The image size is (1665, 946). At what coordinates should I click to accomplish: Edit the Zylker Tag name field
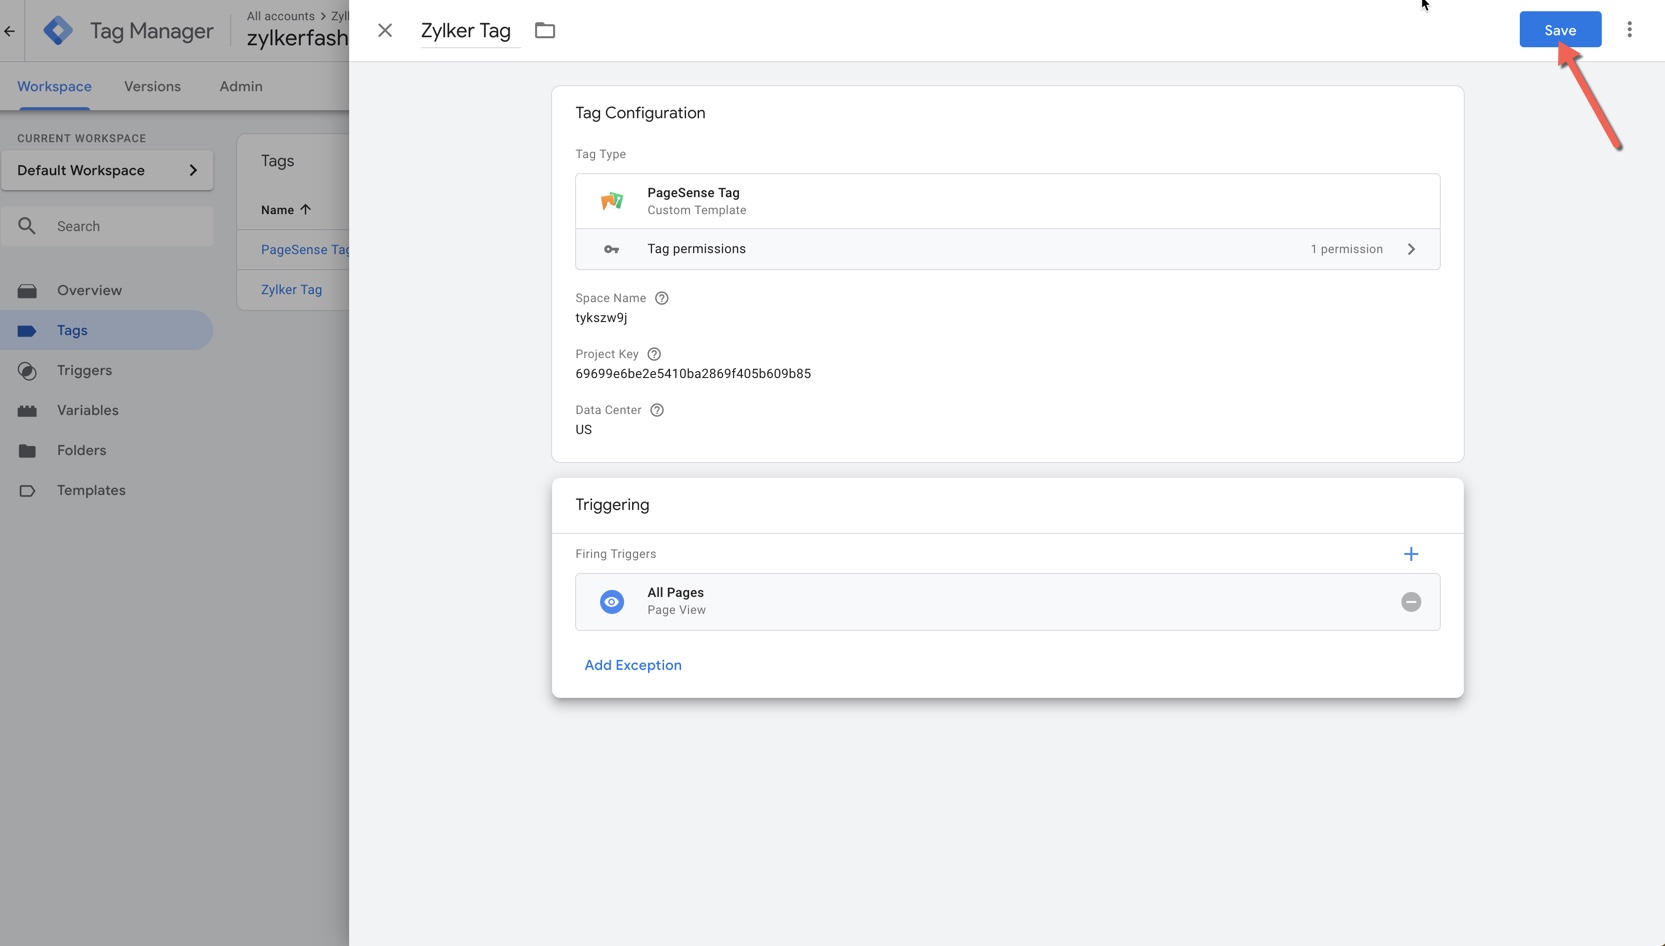pos(470,31)
